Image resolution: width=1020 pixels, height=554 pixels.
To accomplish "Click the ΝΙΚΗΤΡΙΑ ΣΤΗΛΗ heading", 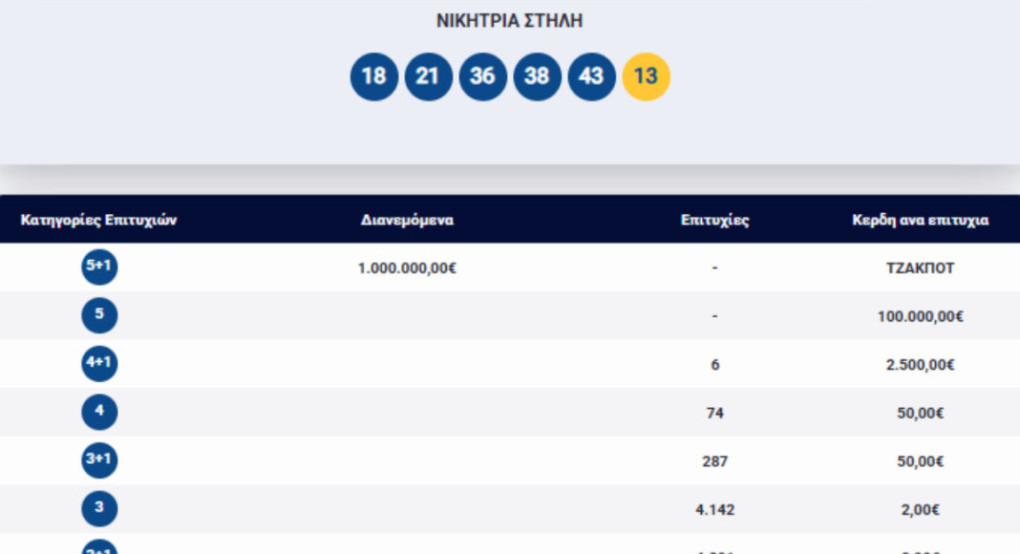I will pos(510,21).
